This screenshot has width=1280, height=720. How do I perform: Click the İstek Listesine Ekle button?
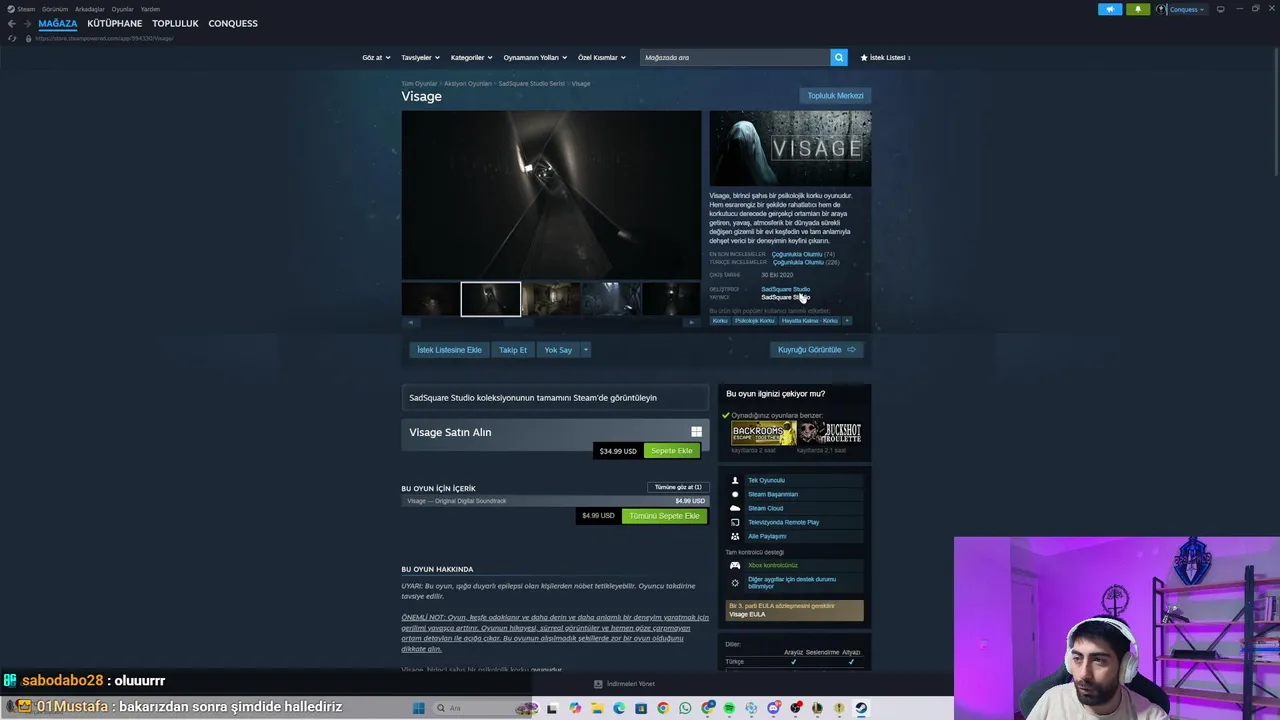[x=449, y=350]
